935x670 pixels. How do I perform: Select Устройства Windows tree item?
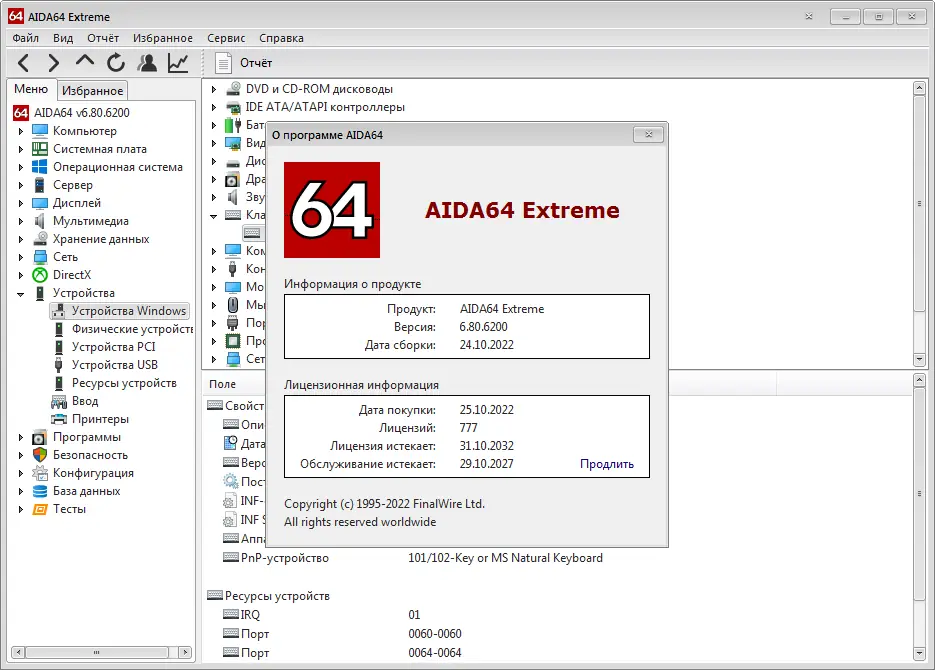coord(120,311)
